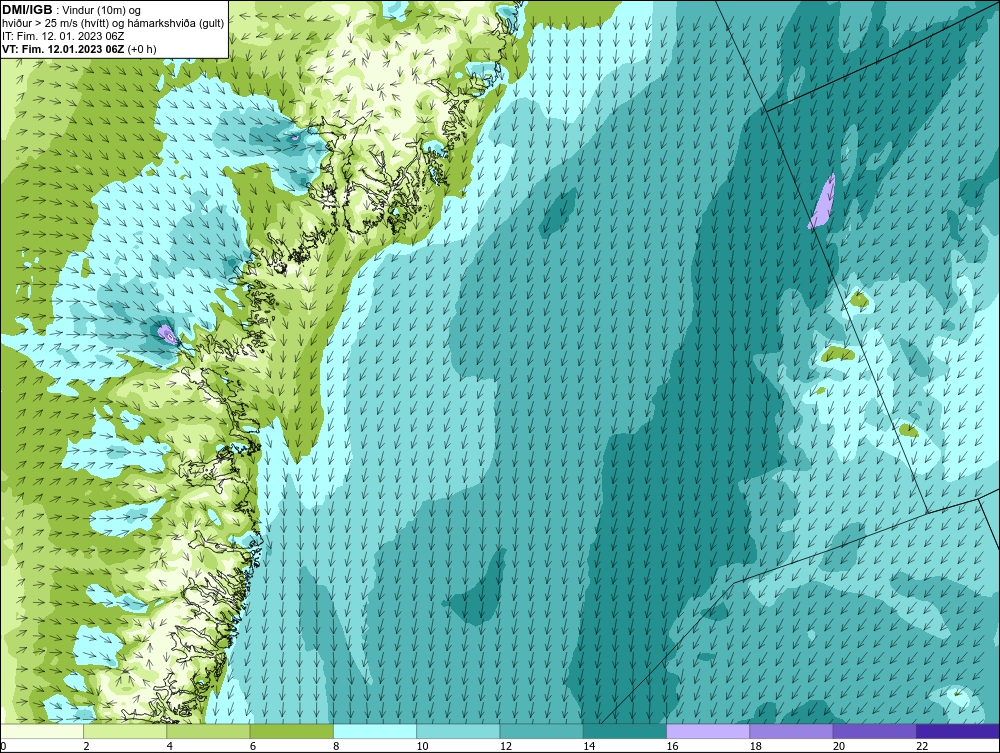The height and width of the screenshot is (753, 1000).
Task: Click the legend value '2'
Action: click(x=86, y=746)
